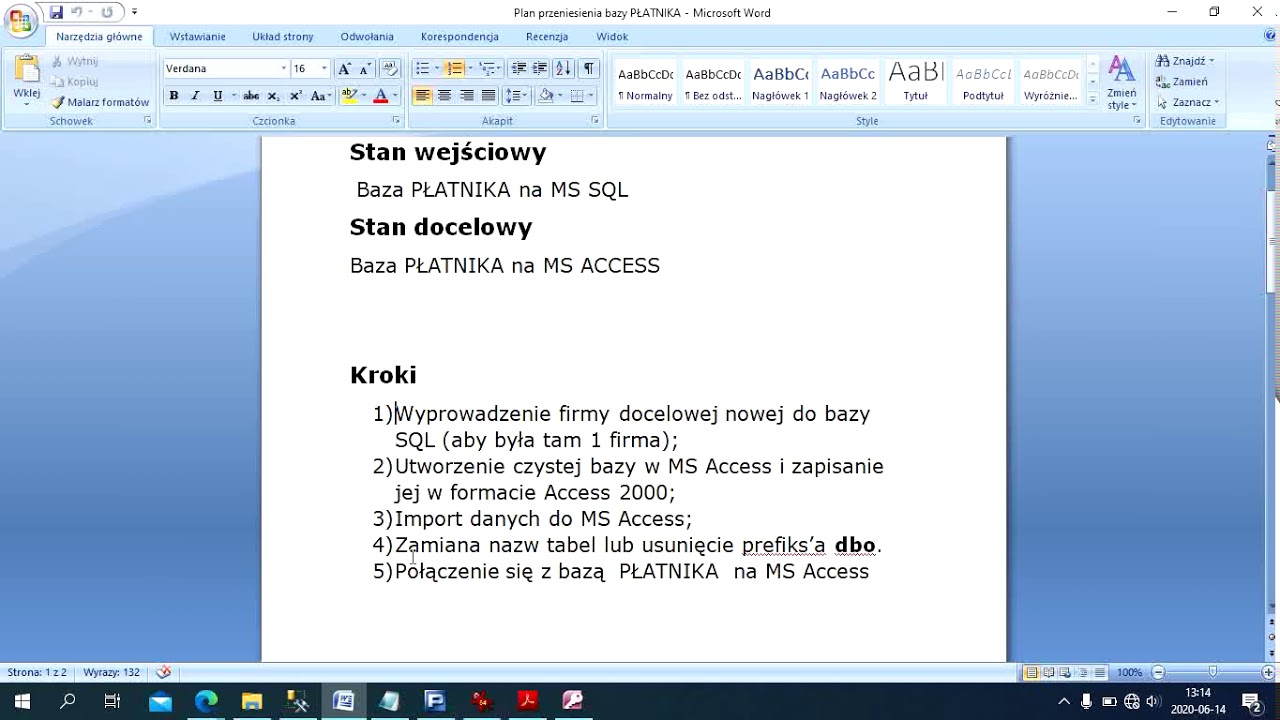The width and height of the screenshot is (1280, 720).
Task: Click the Office button
Action: [20, 20]
